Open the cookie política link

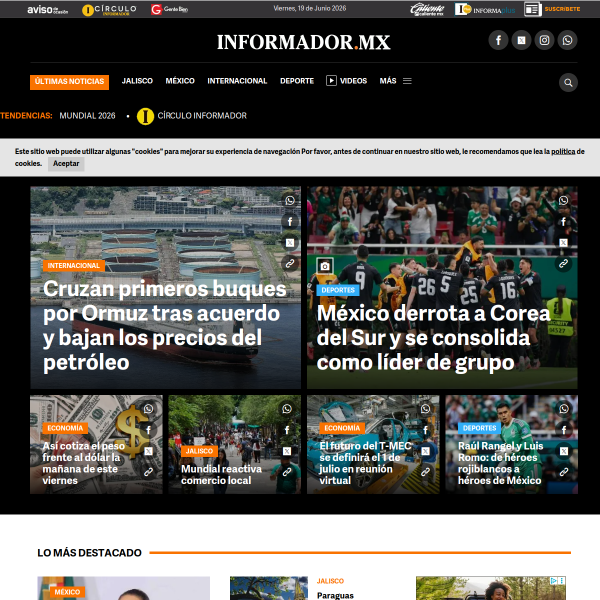(x=563, y=152)
